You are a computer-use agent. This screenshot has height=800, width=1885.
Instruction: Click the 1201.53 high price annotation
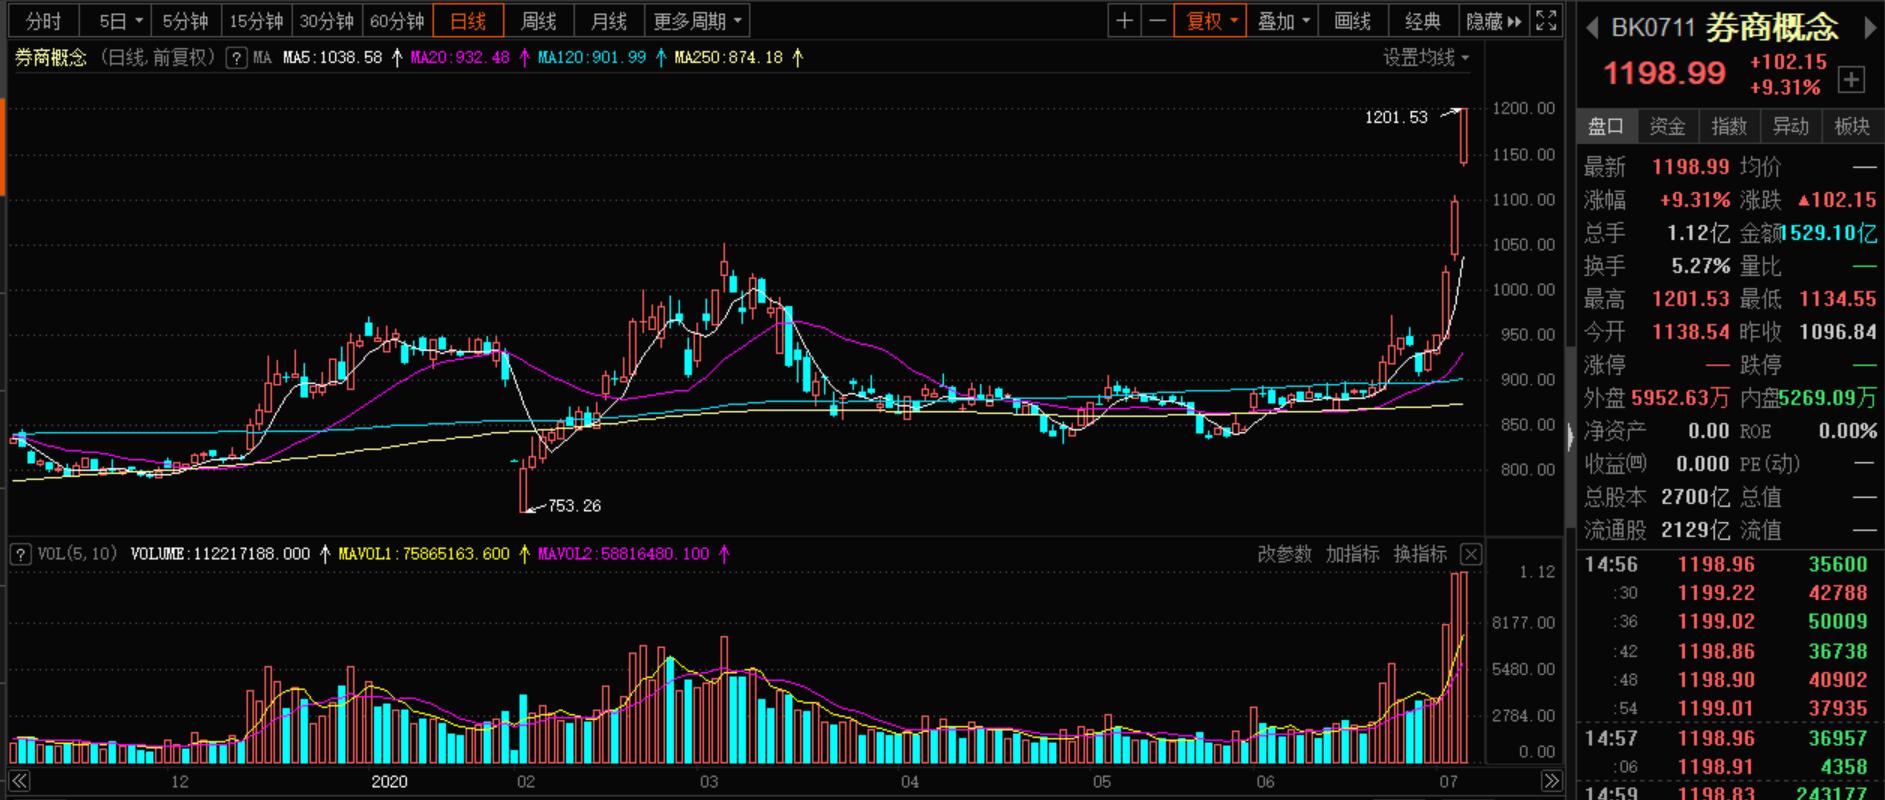[1396, 118]
